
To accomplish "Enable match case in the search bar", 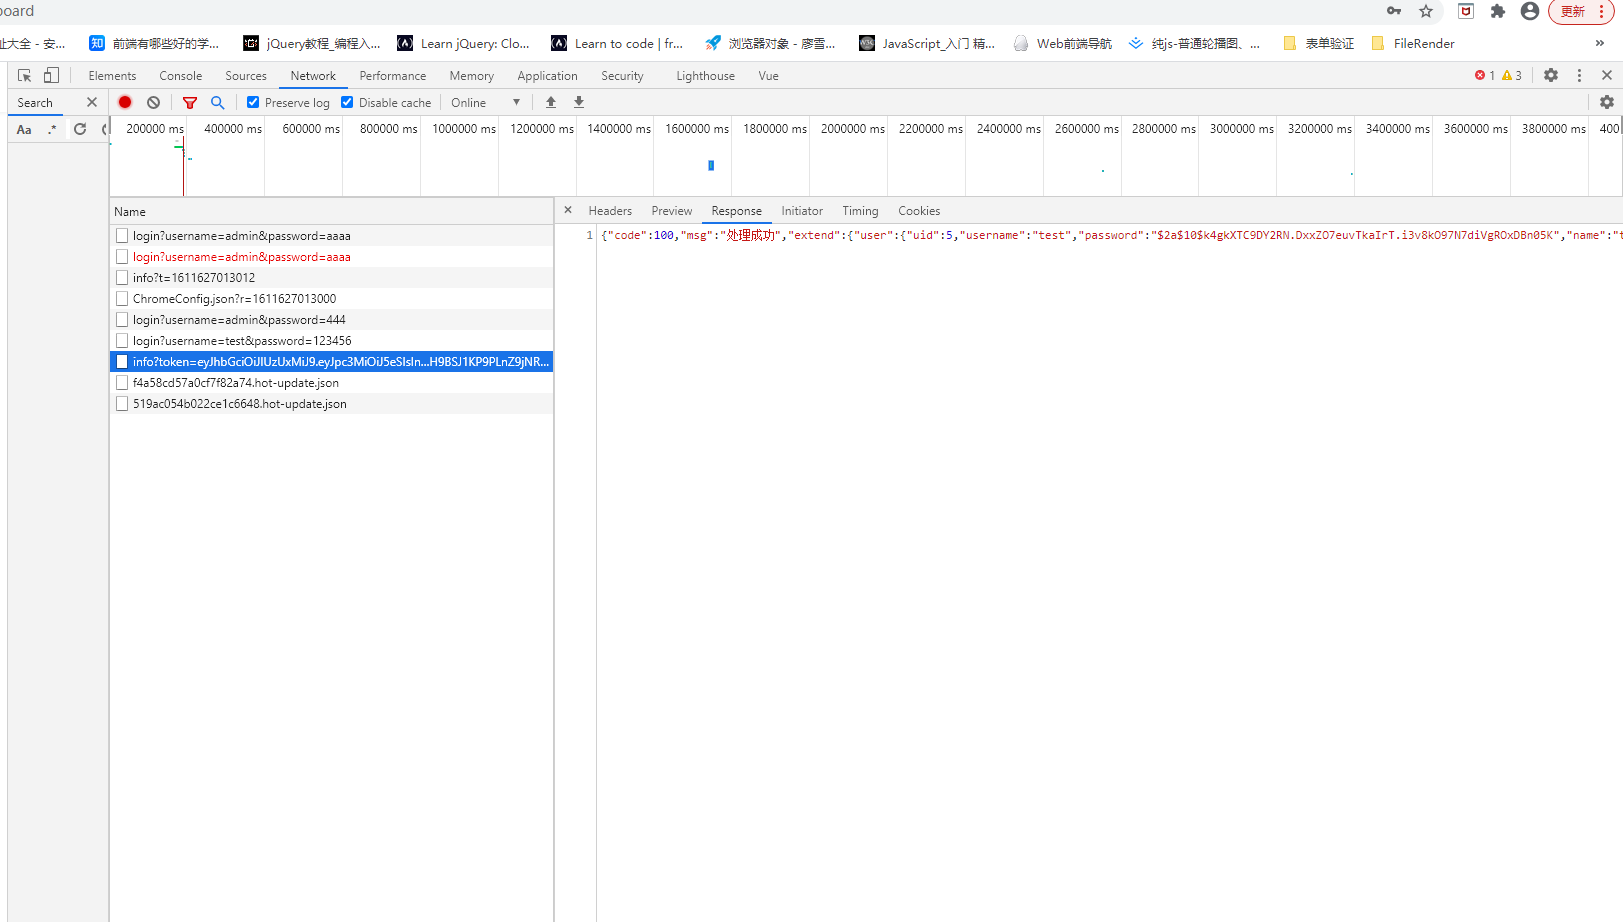I will point(23,128).
